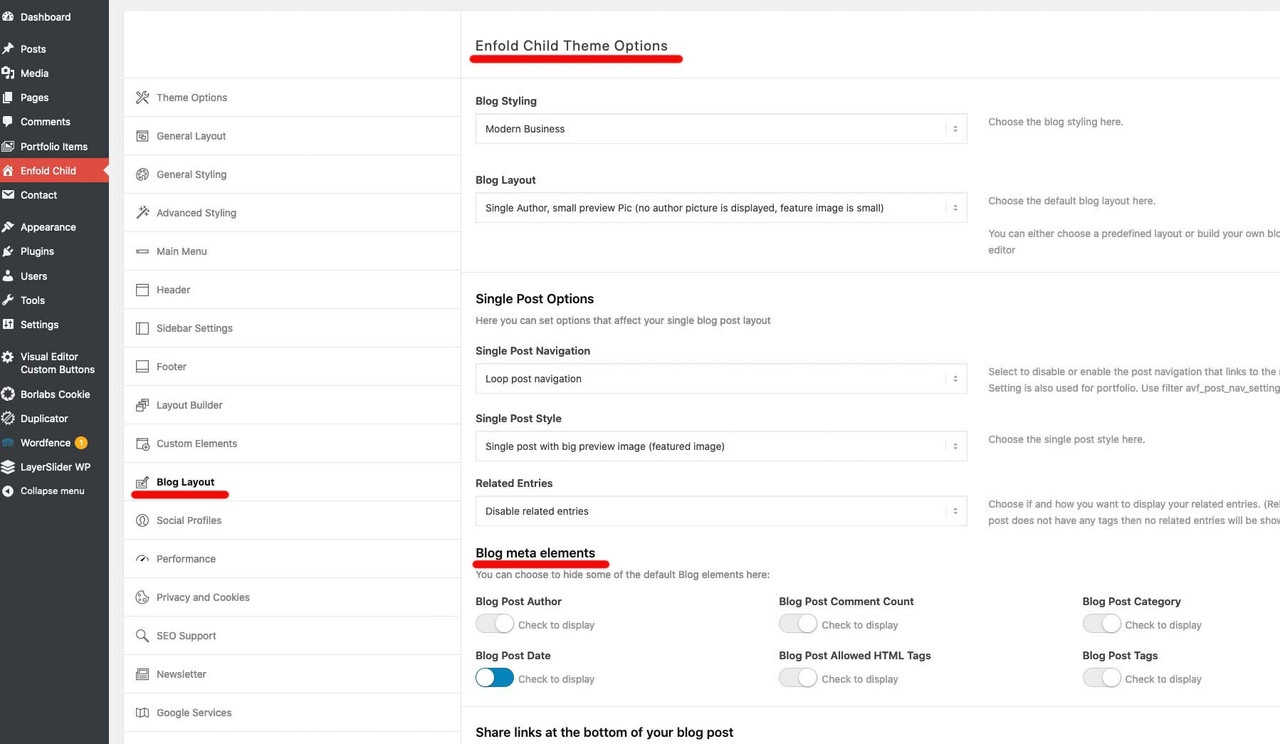The height and width of the screenshot is (744, 1280).
Task: Click the Appearance brush icon
Action: pos(8,227)
